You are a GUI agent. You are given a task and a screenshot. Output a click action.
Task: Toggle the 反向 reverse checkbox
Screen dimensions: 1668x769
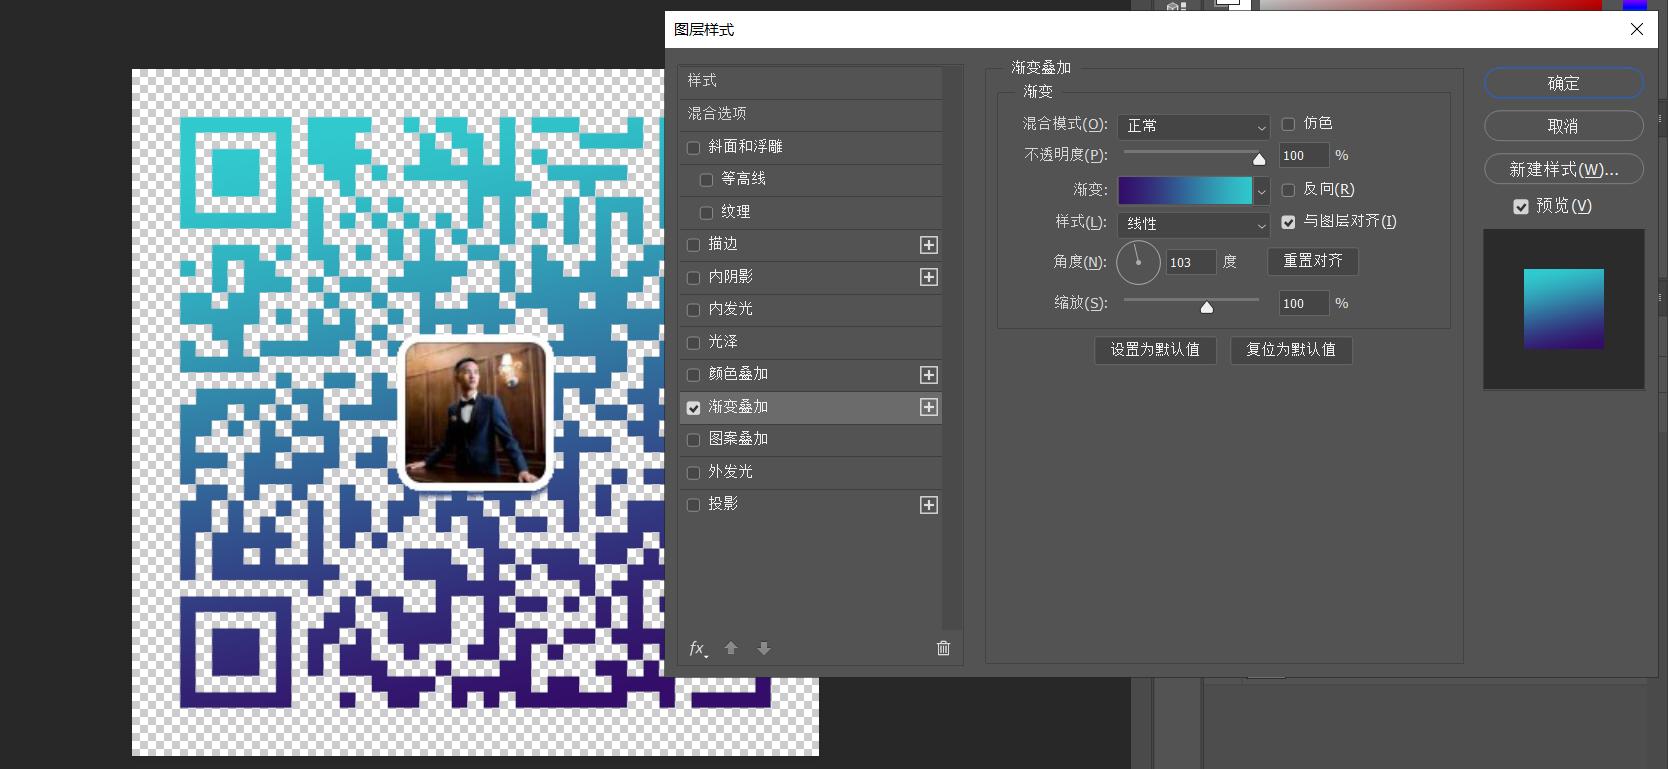(1288, 190)
